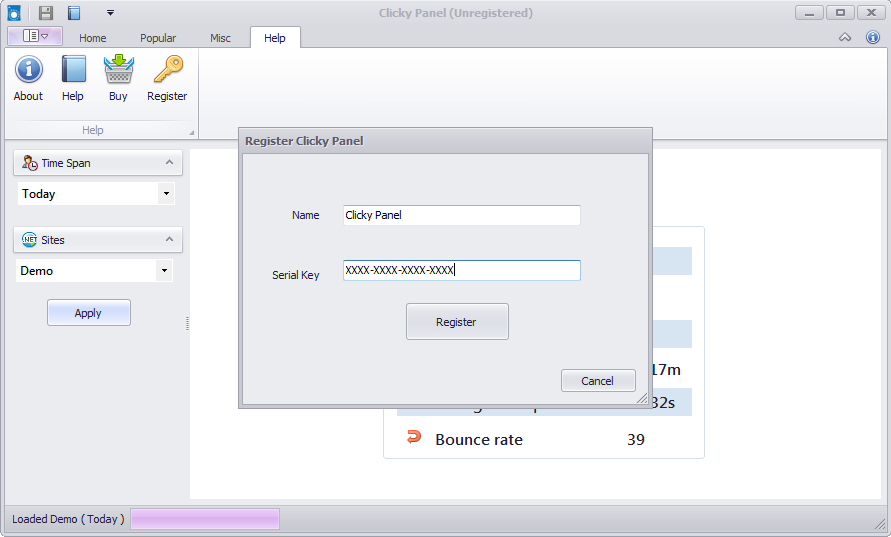Open the About information icon

click(28, 69)
